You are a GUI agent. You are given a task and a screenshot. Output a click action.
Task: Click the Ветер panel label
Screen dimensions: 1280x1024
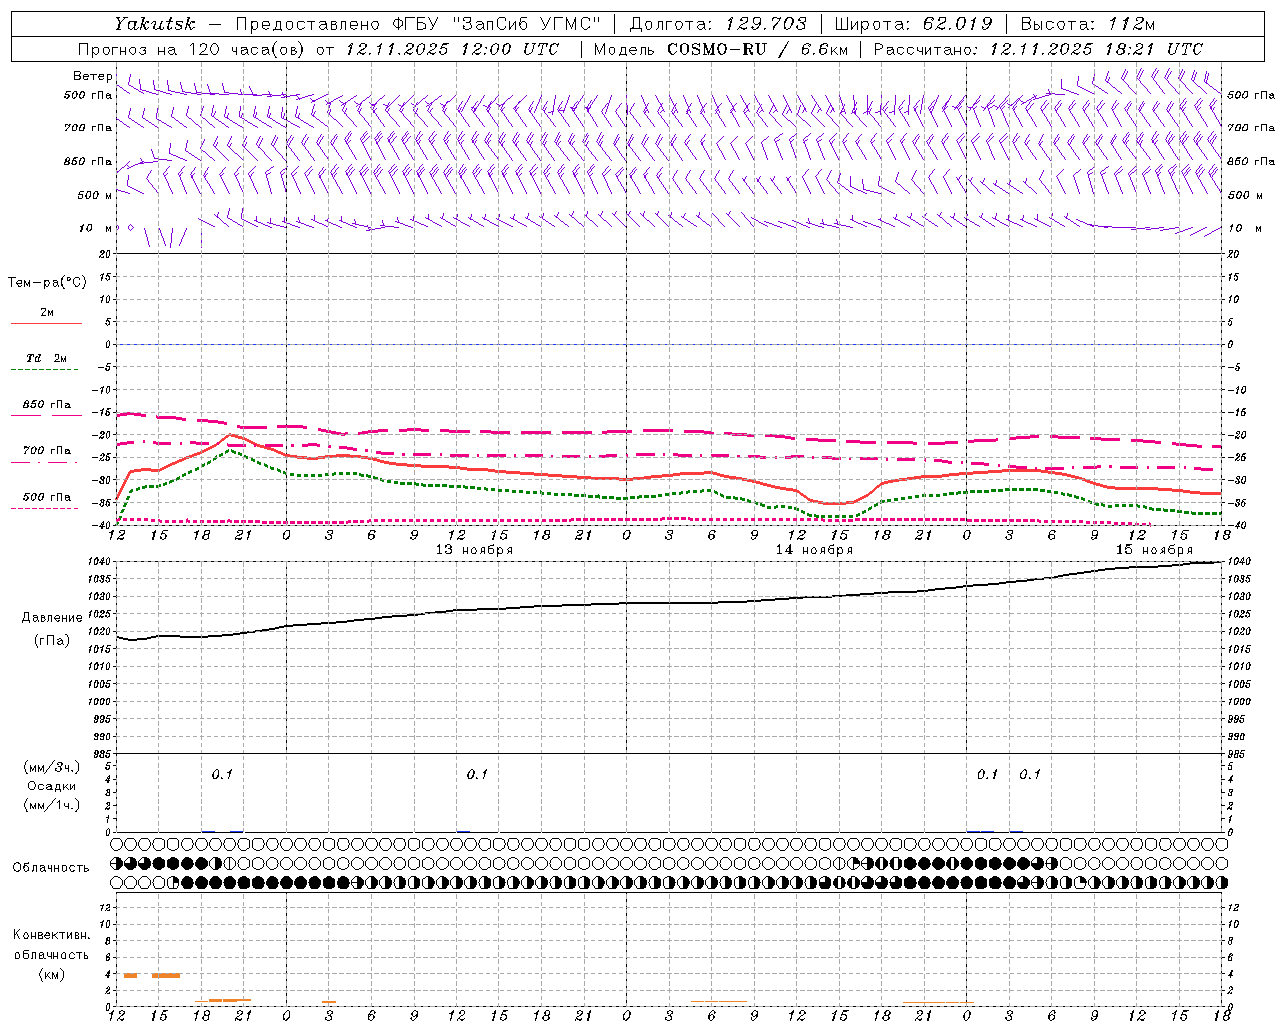click(x=92, y=76)
